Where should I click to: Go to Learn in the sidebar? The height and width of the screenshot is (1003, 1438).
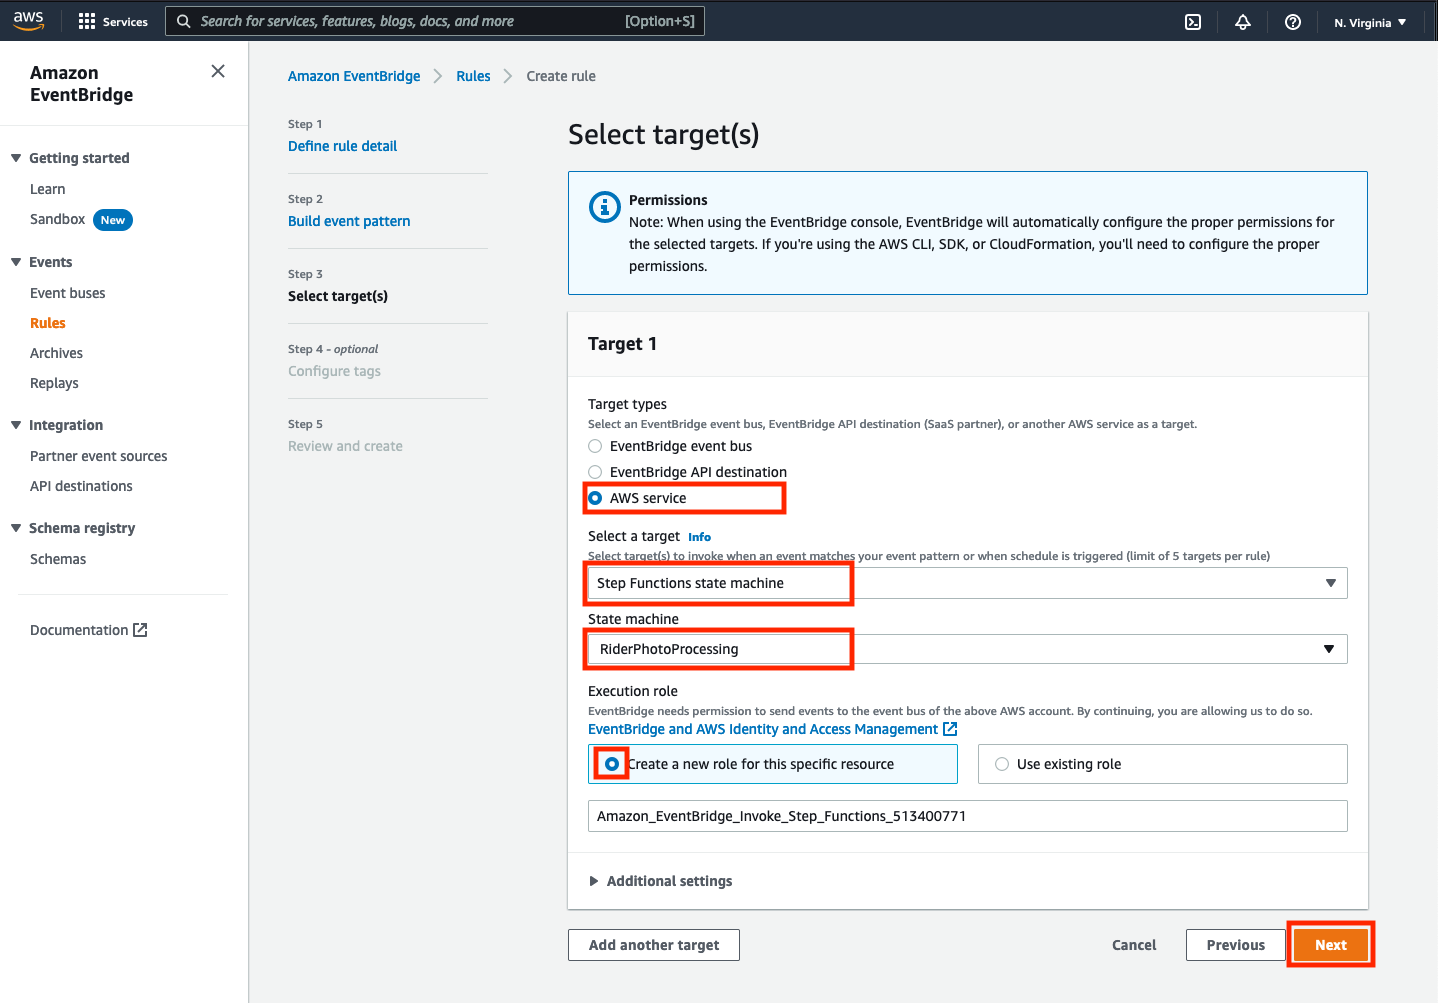[47, 189]
